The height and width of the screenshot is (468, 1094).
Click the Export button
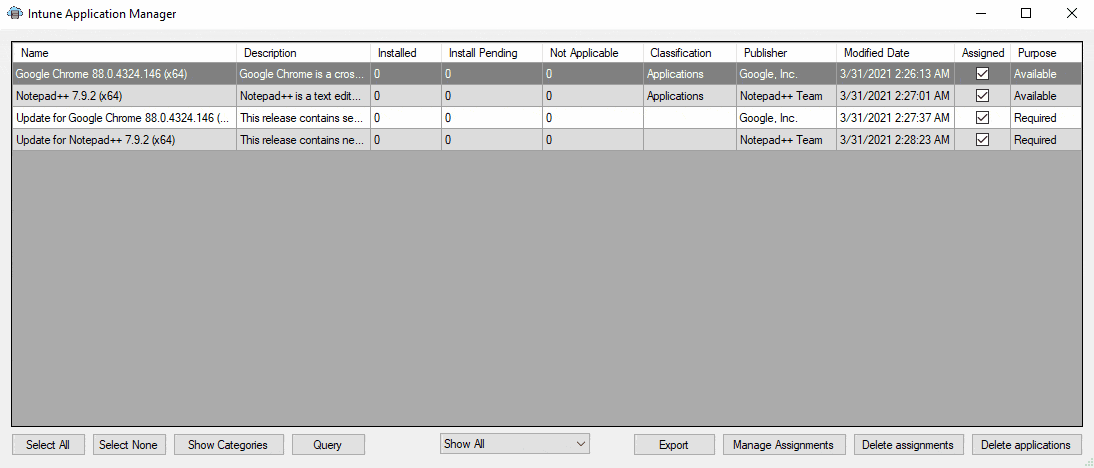click(674, 445)
